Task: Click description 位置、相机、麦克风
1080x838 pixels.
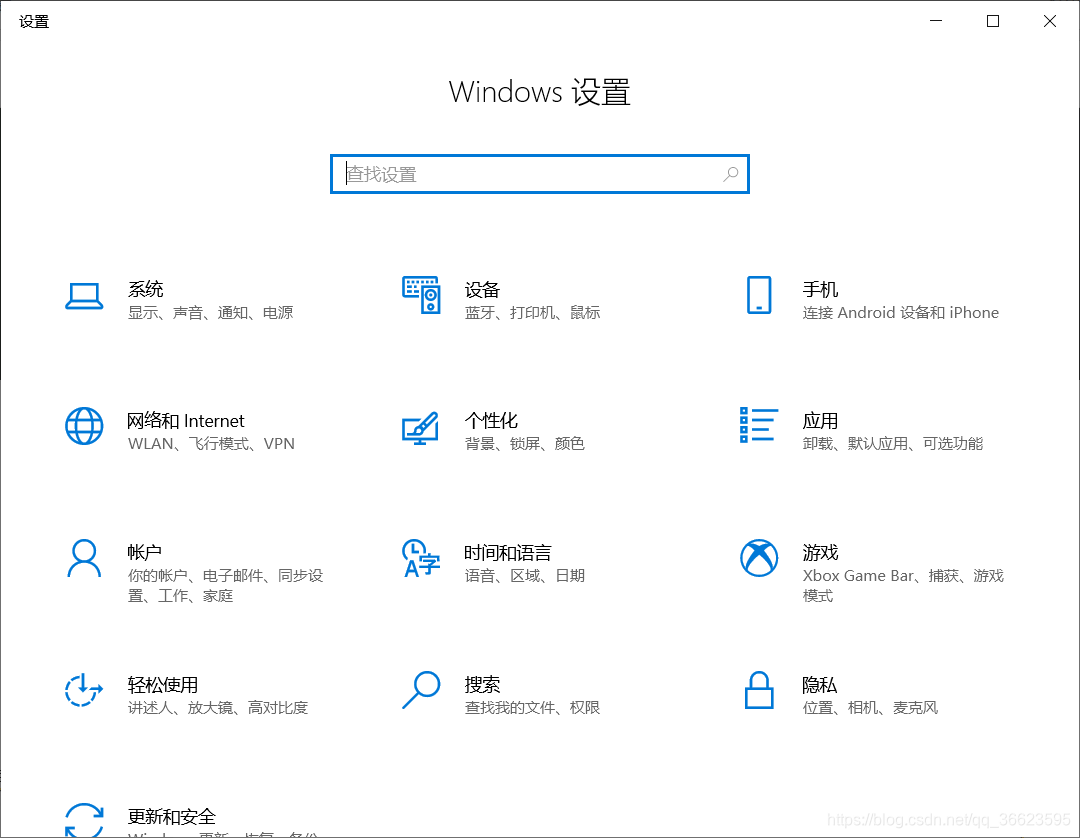Action: 870,708
